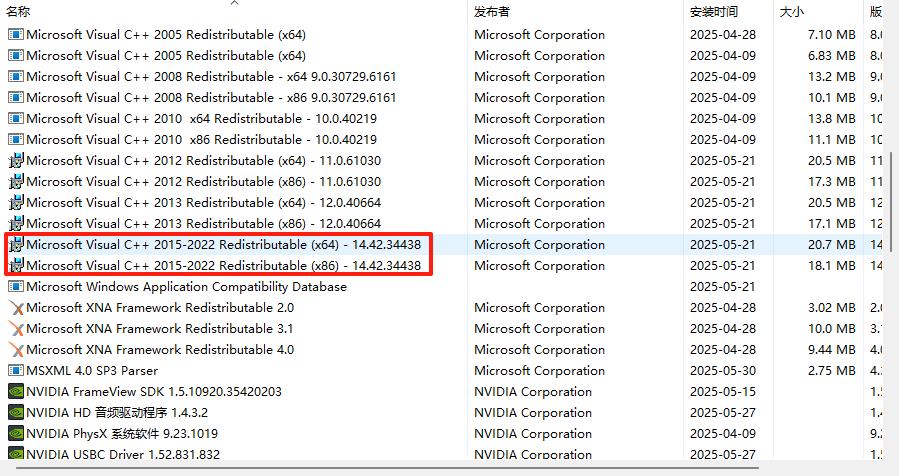Select NVIDIA FrameView SDK 1.5.10920.35420203 name
The height and width of the screenshot is (476, 899).
point(154,392)
